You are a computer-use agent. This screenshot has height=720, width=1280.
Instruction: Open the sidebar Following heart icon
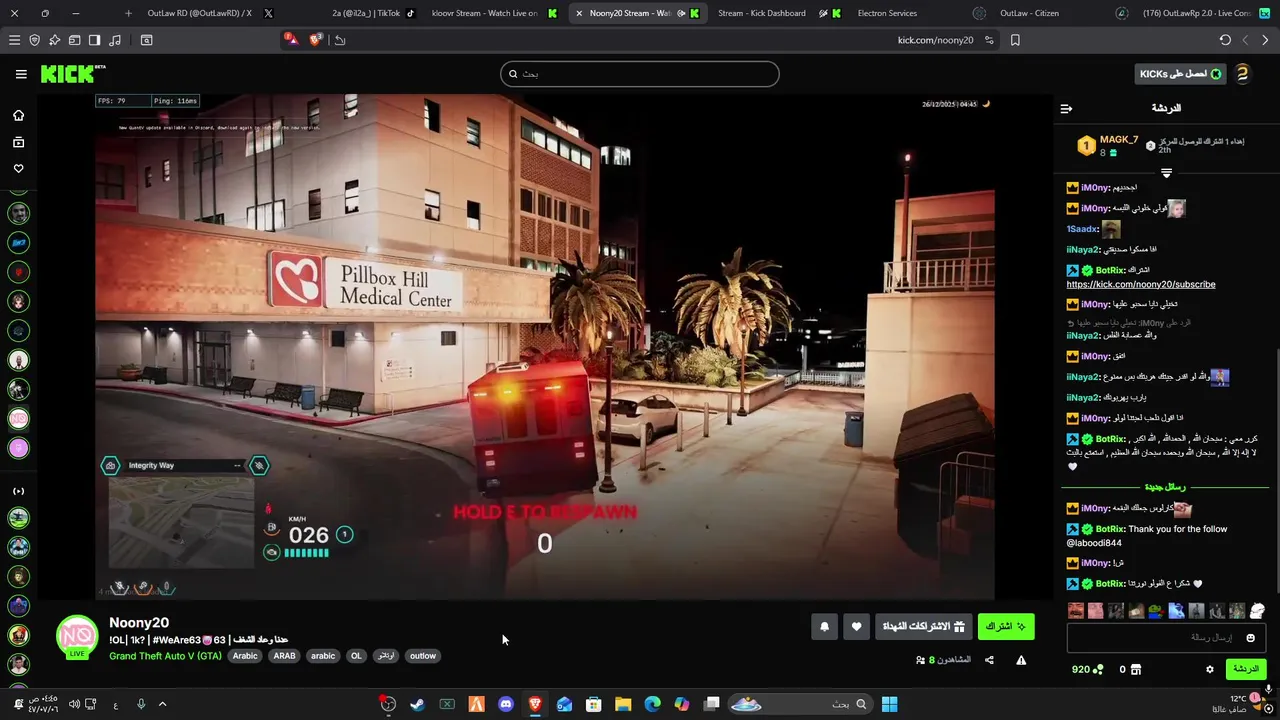point(18,168)
